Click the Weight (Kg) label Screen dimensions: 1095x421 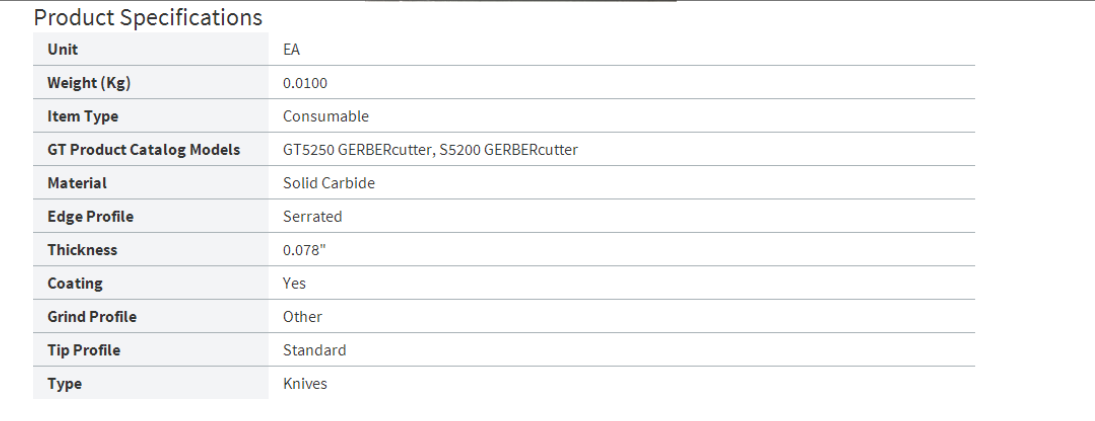(89, 83)
